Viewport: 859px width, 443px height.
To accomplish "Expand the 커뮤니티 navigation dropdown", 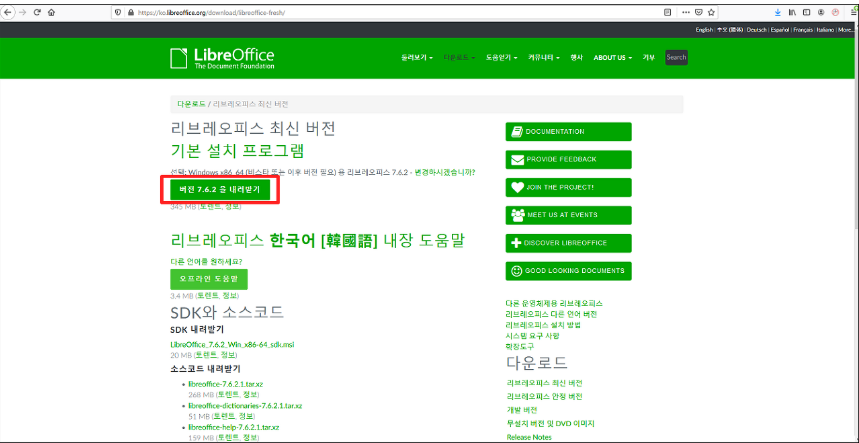I will pyautogui.click(x=543, y=57).
